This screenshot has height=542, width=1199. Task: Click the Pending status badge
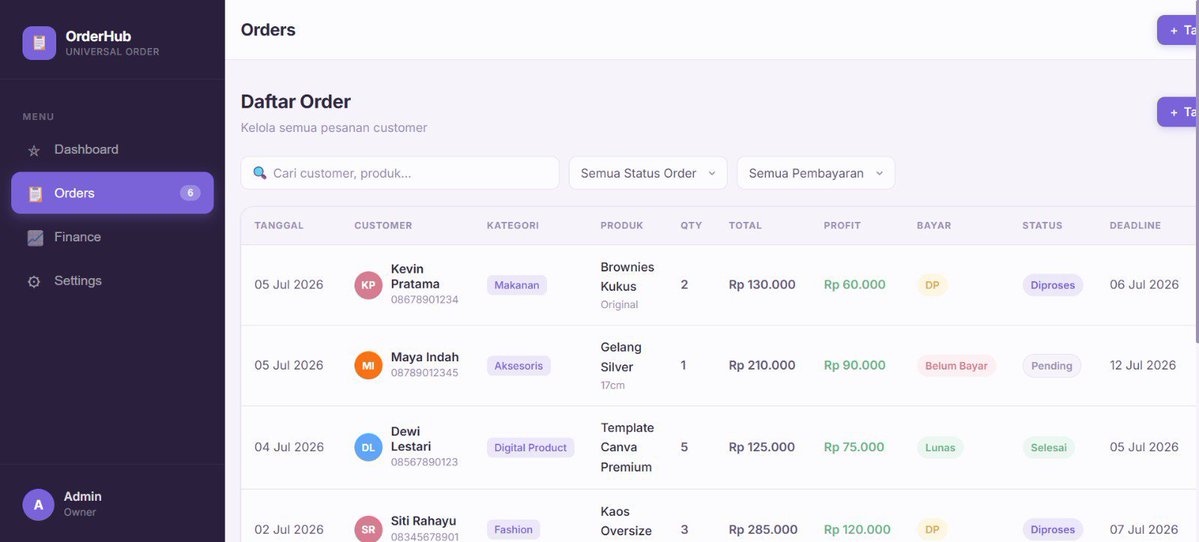pyautogui.click(x=1051, y=365)
